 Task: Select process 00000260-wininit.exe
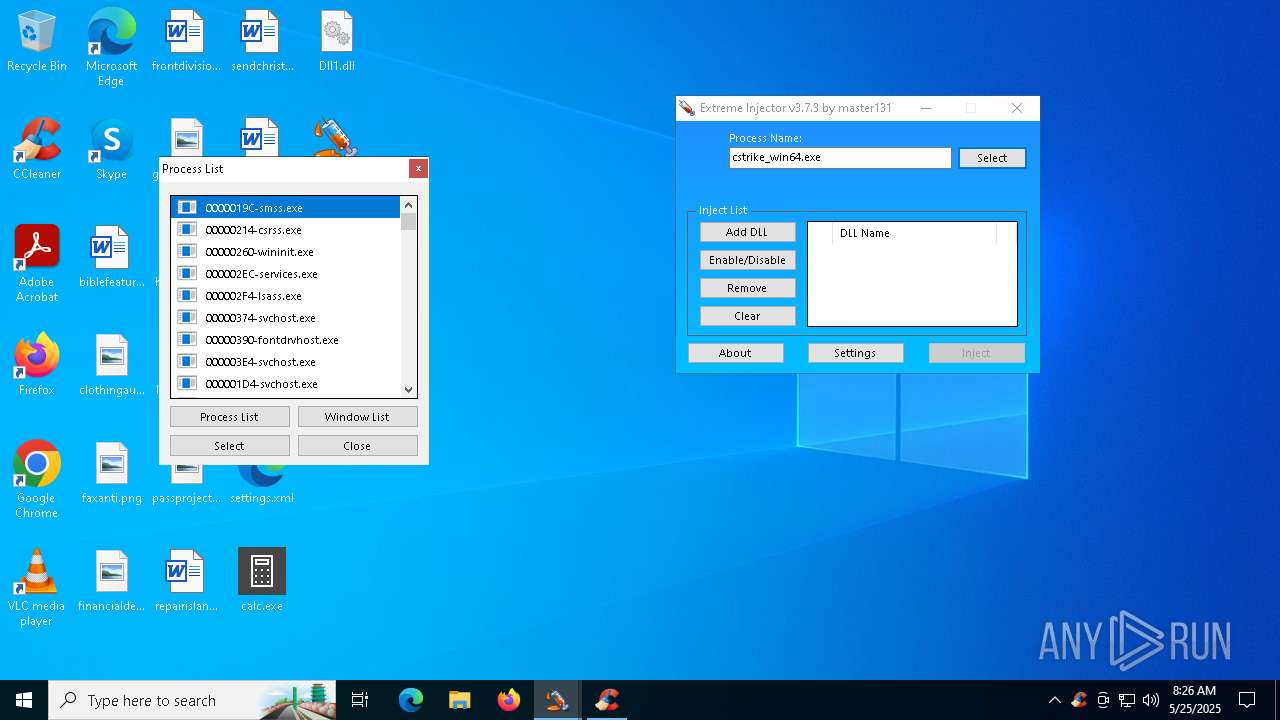click(x=285, y=252)
